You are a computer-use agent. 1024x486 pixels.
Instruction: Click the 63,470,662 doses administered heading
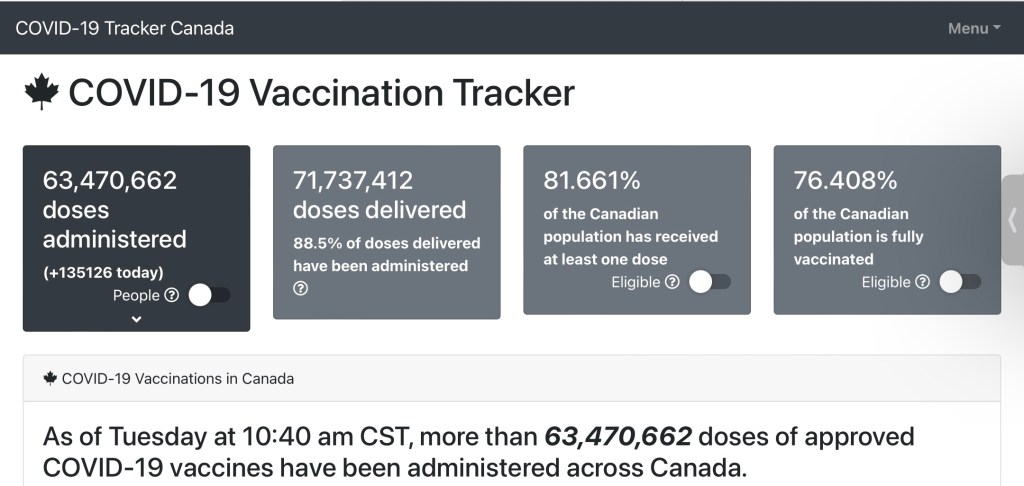[x=110, y=180]
